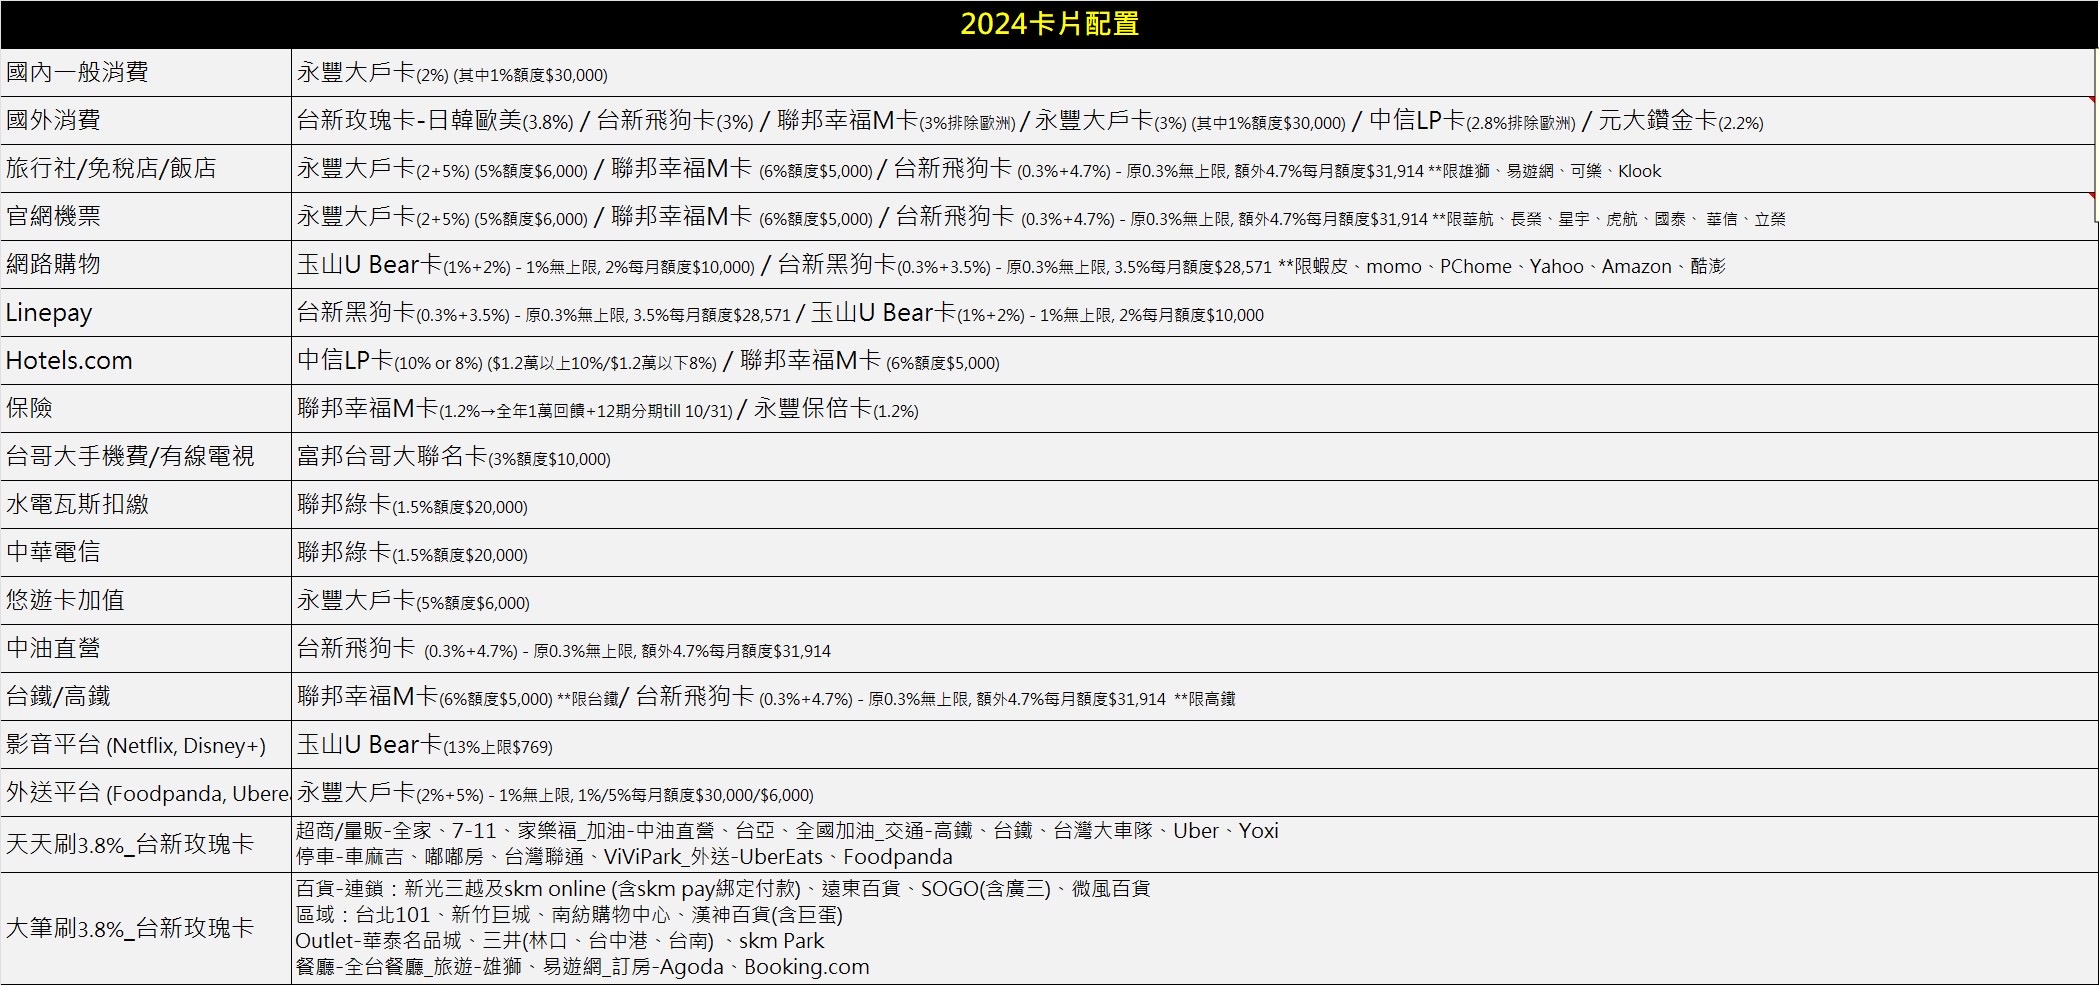Select the 保險 row label

(146, 408)
